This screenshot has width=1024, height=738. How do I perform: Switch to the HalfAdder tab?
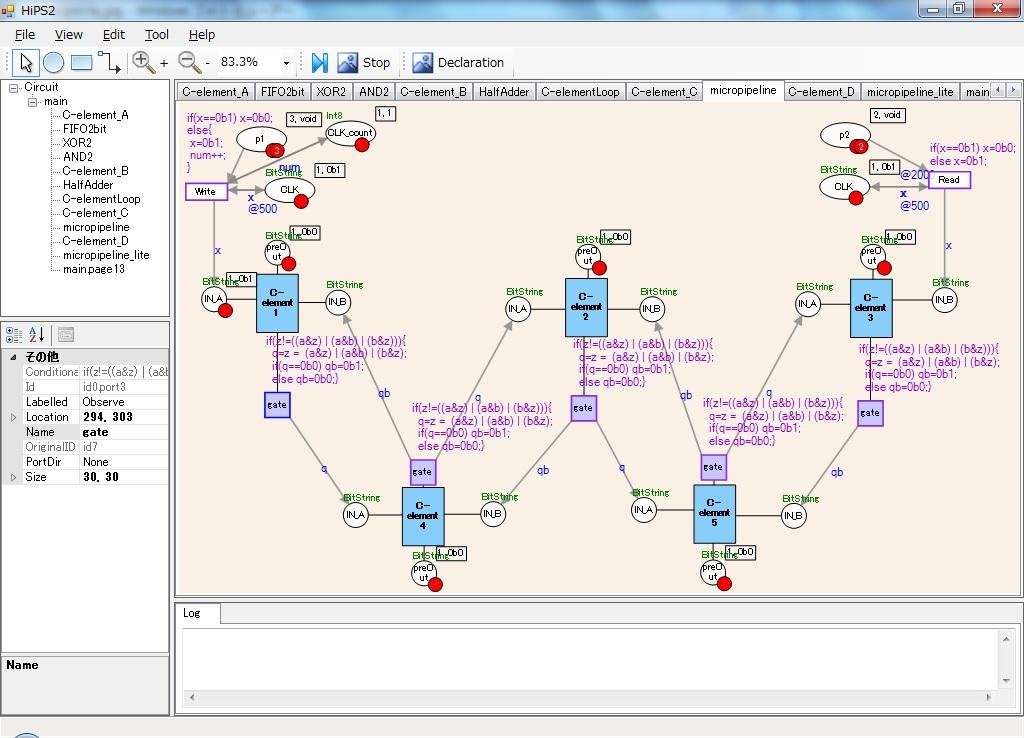point(504,92)
